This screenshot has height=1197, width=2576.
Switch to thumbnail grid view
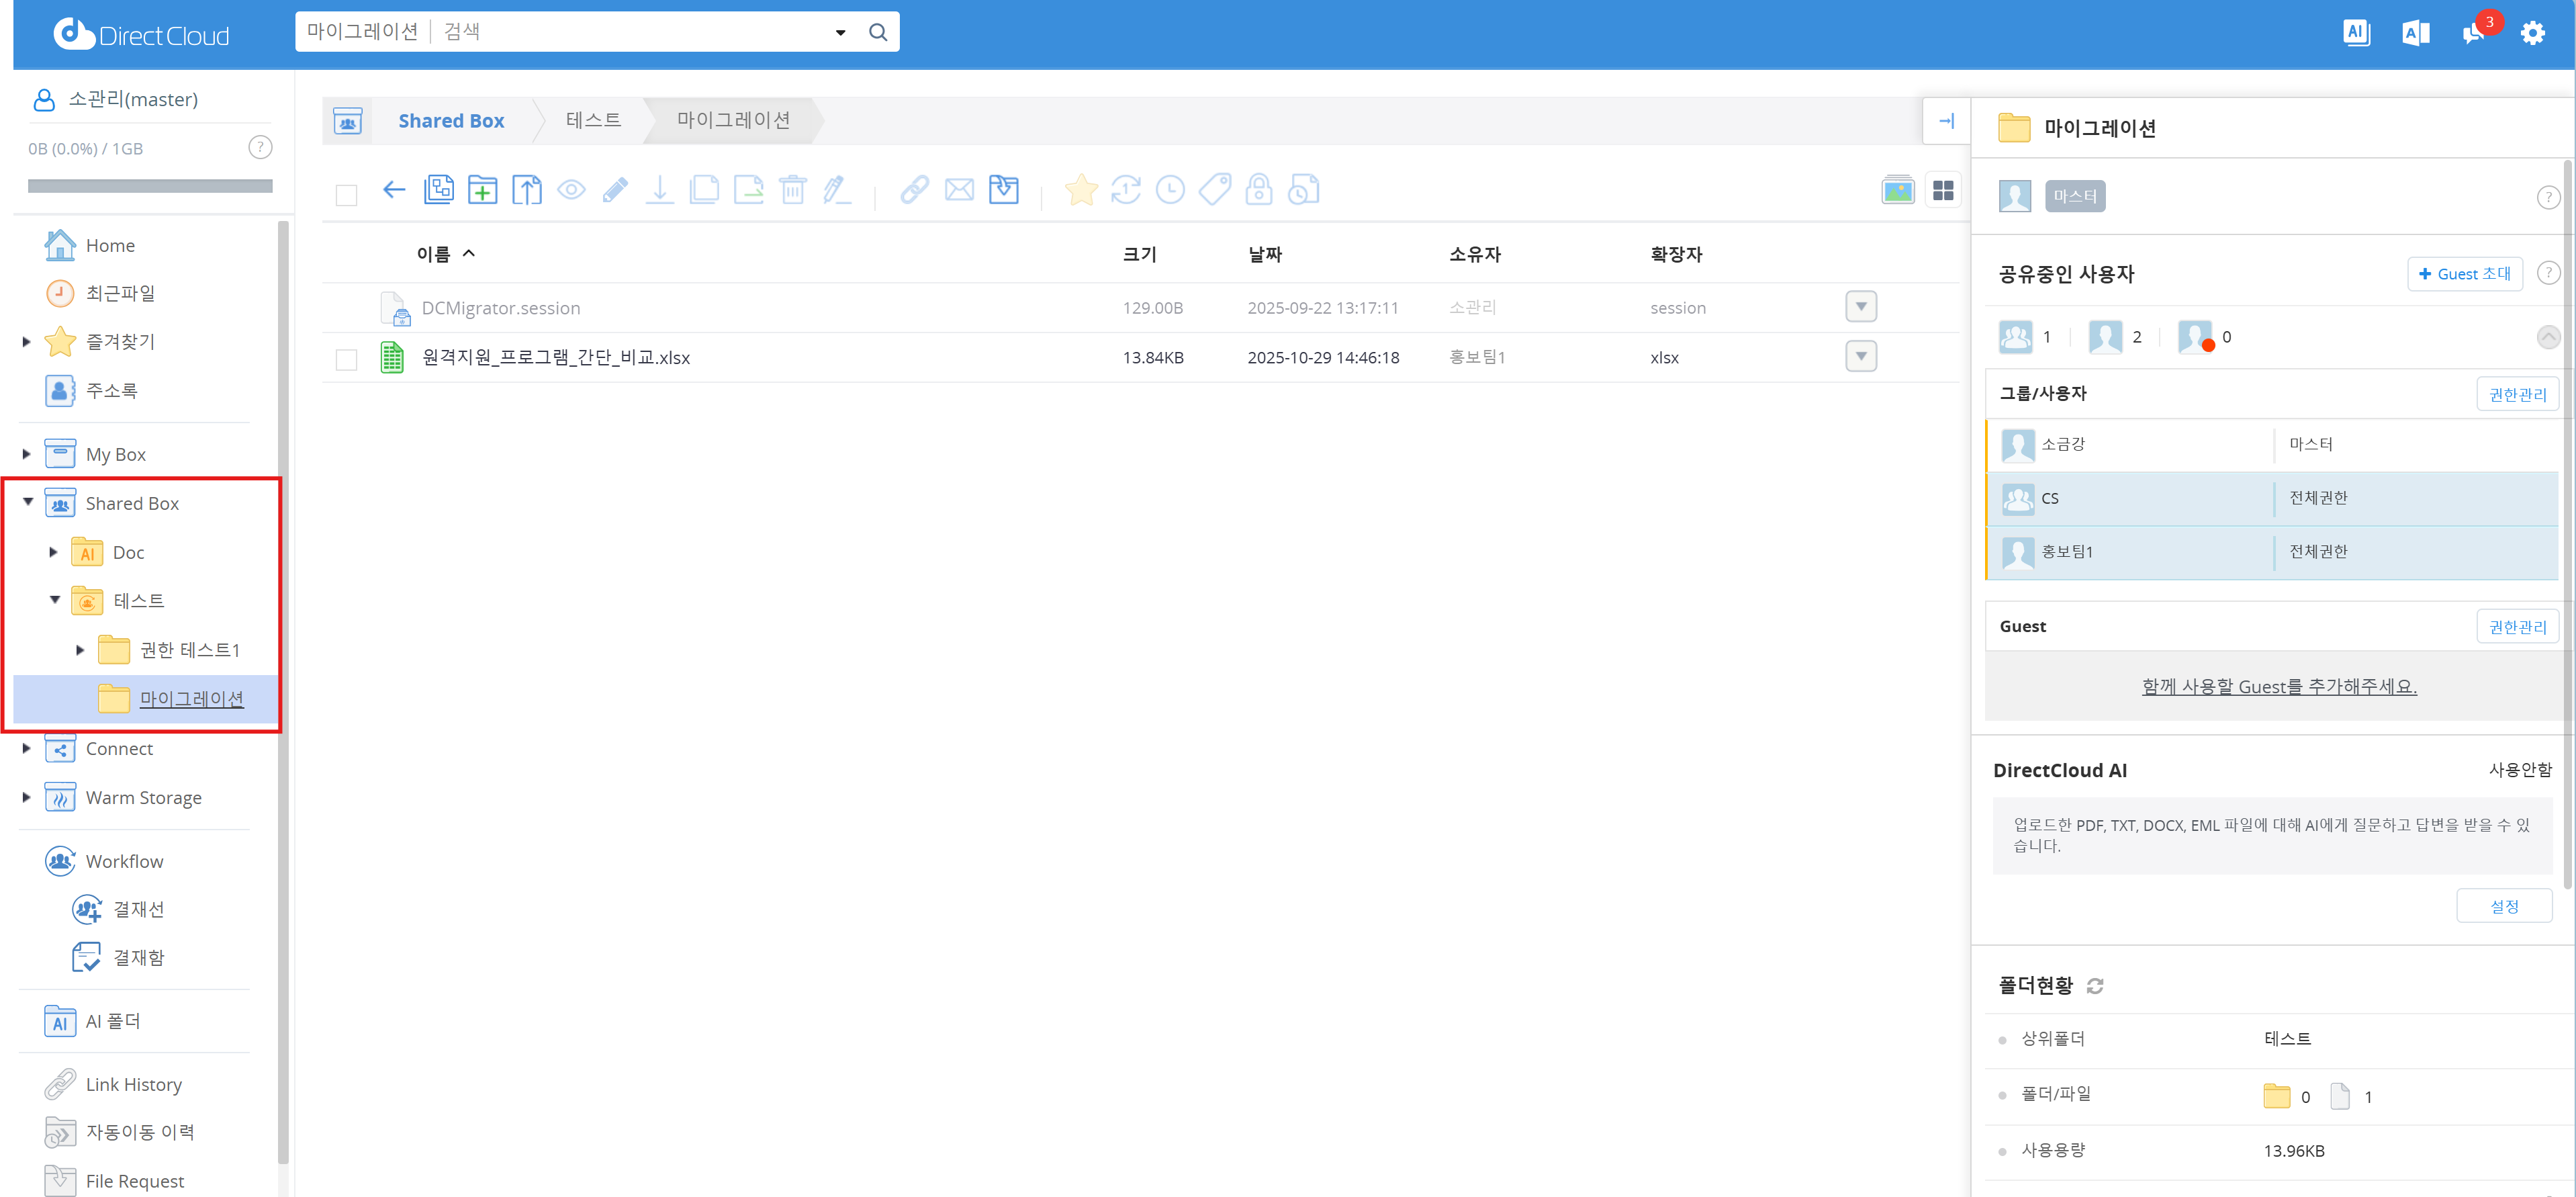(1943, 190)
